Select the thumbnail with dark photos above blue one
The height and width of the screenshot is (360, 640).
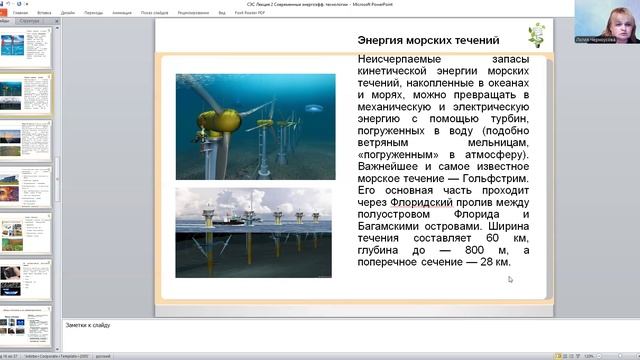[25, 280]
